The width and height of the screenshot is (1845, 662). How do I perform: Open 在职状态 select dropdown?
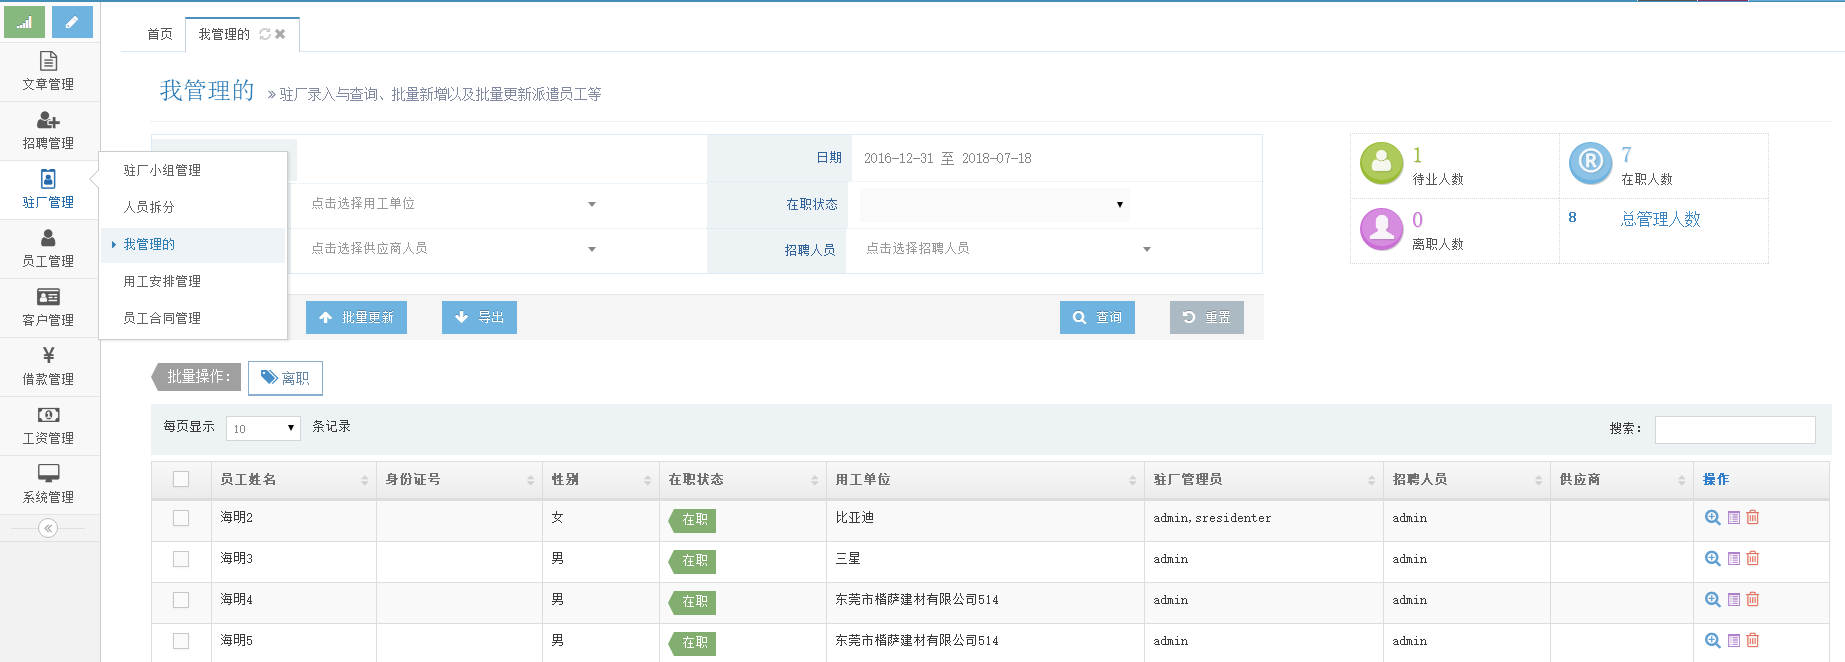point(994,205)
